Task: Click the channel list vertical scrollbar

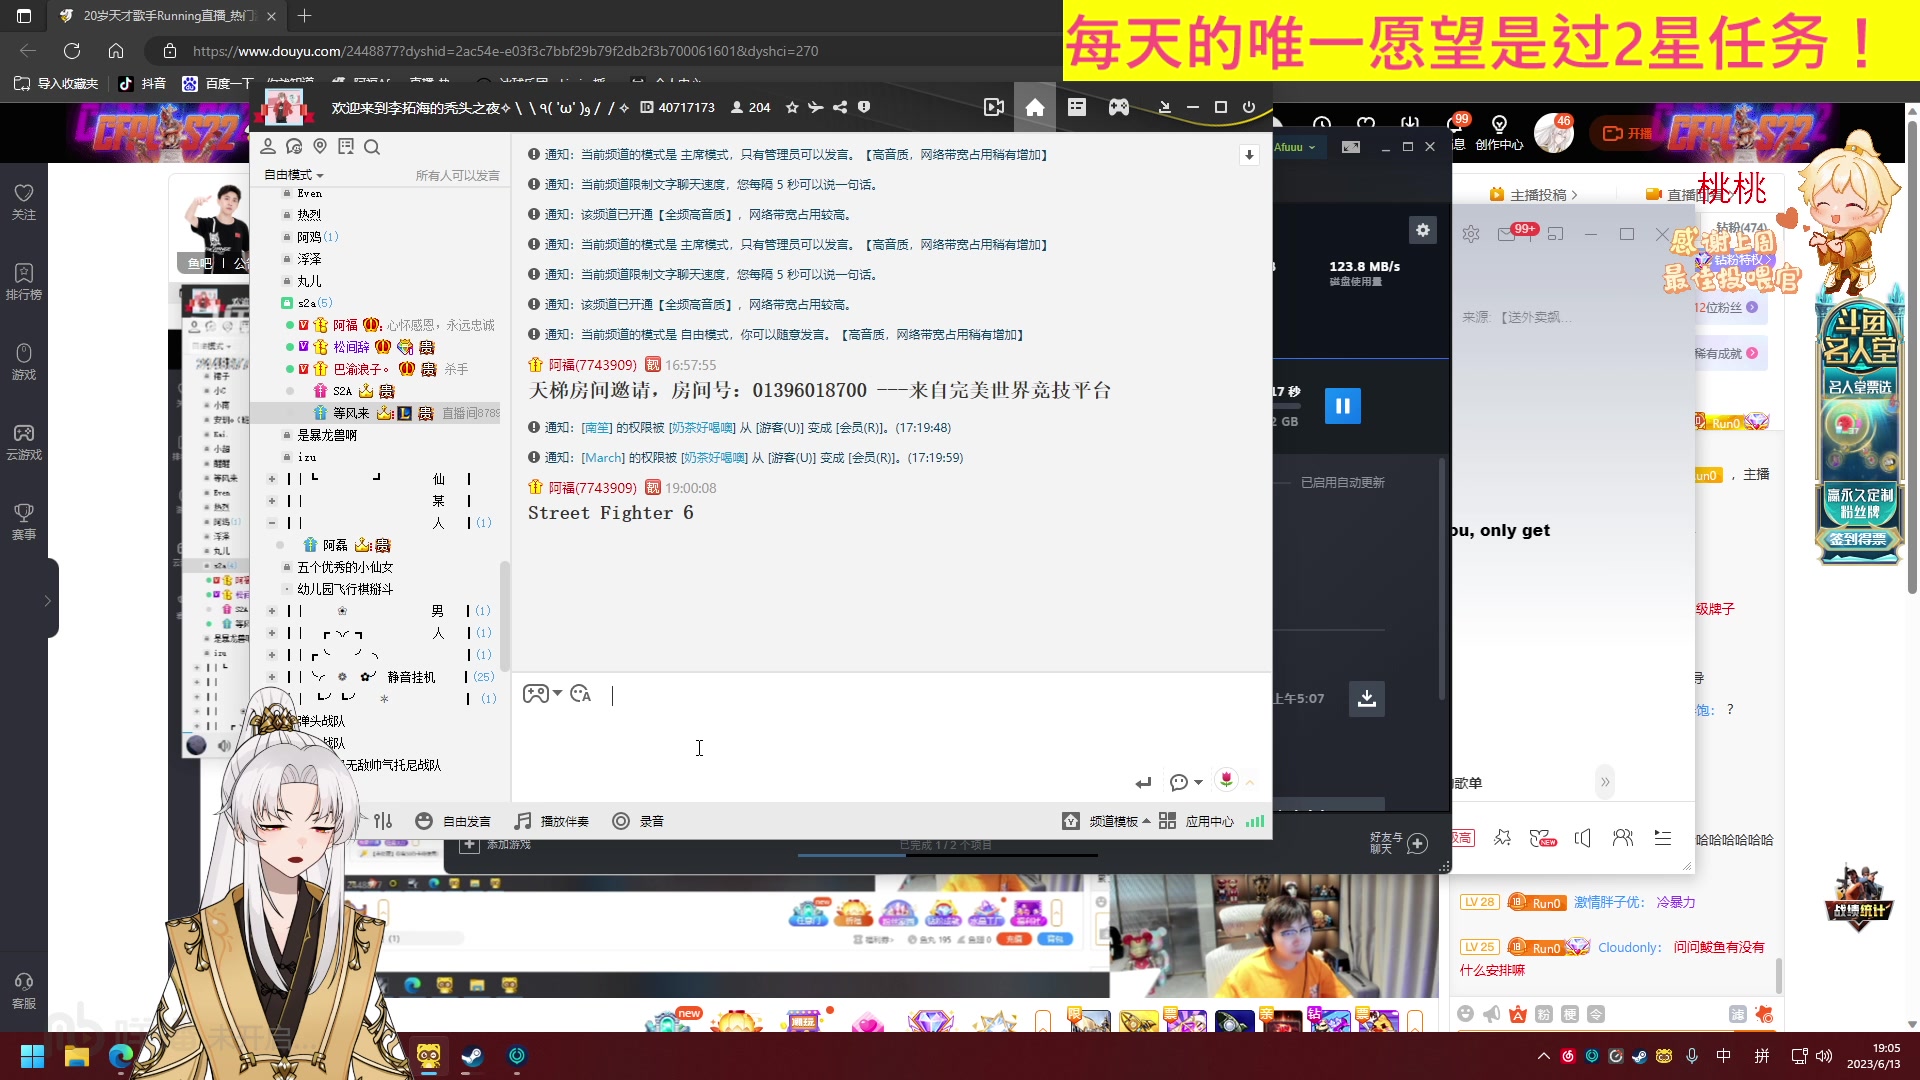Action: click(x=505, y=615)
